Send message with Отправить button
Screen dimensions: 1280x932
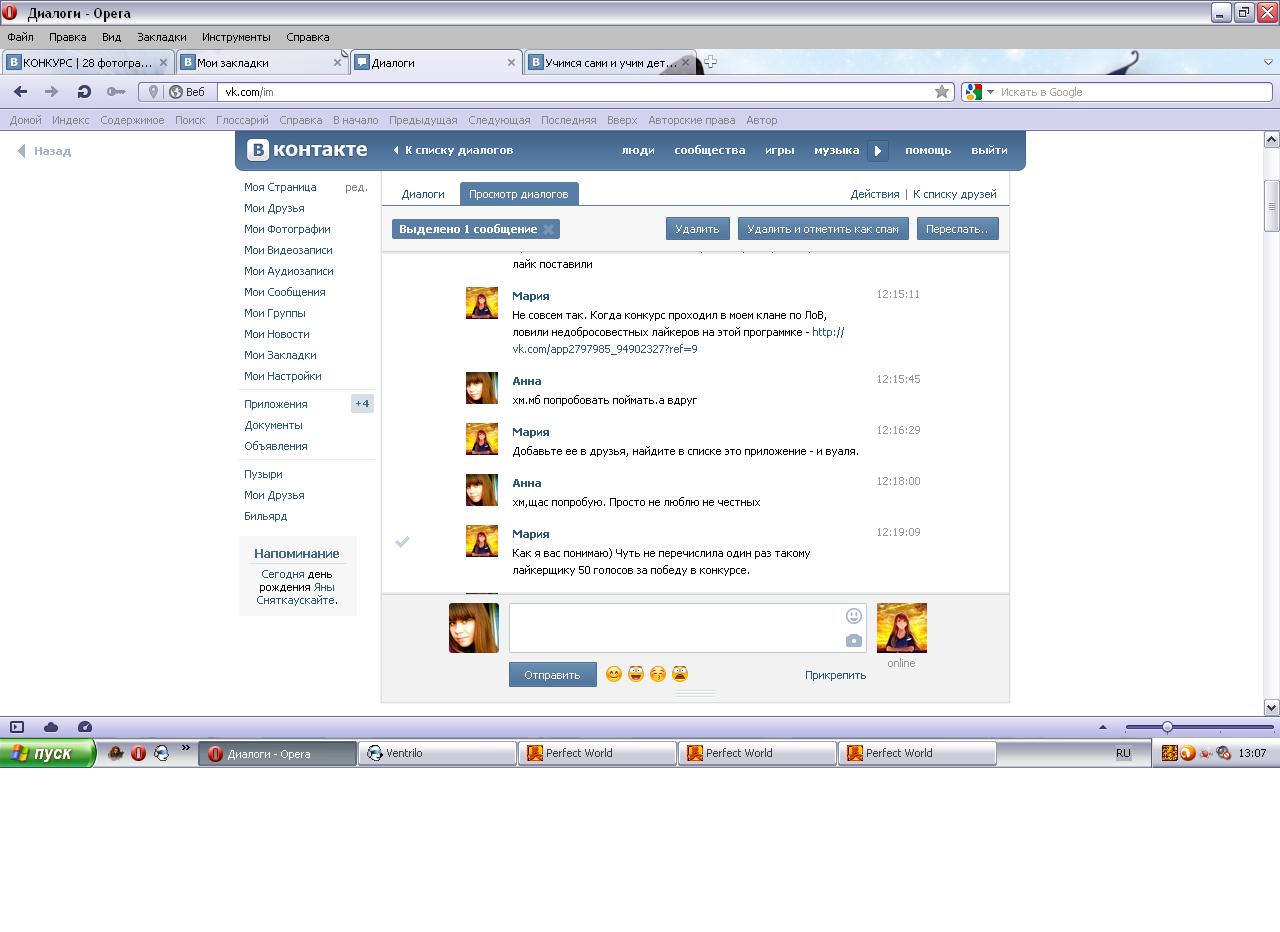tap(552, 675)
